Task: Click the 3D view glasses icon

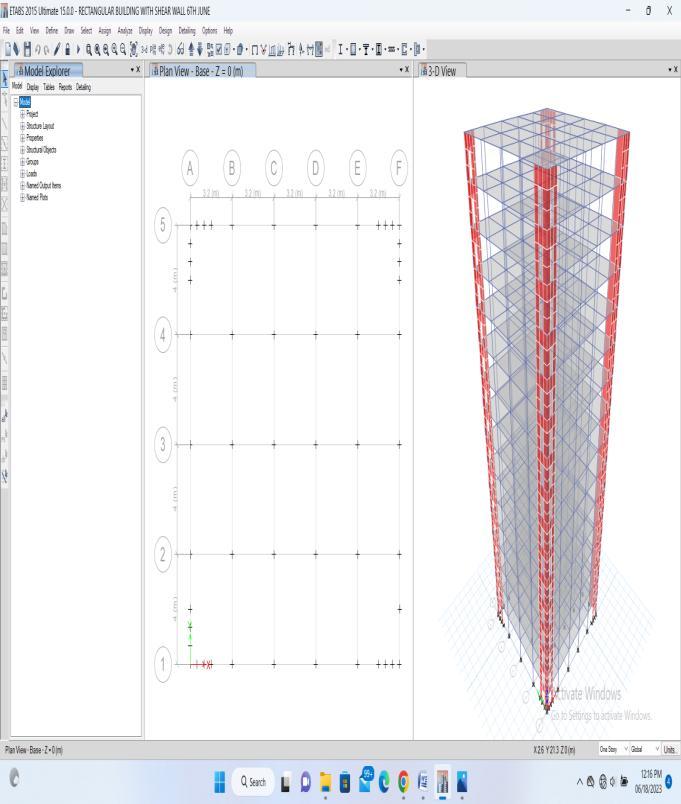Action: point(180,49)
